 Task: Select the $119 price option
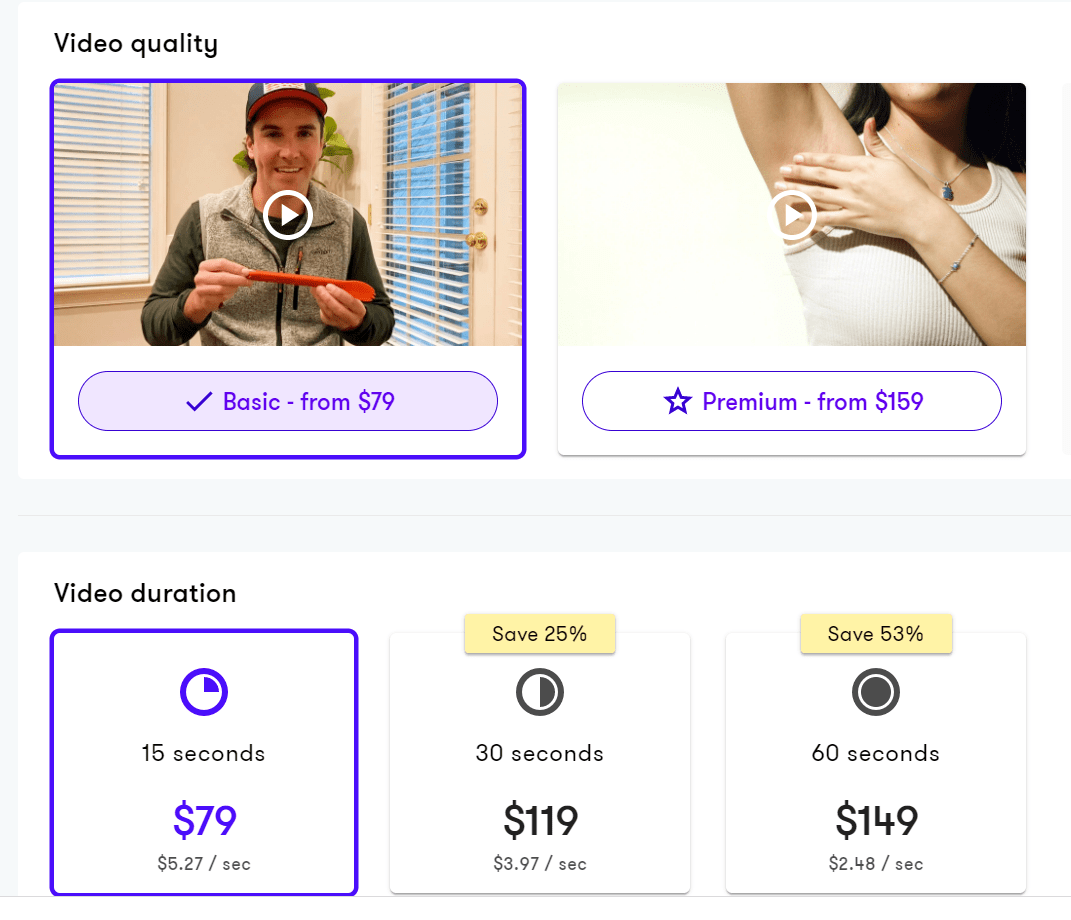(x=540, y=820)
